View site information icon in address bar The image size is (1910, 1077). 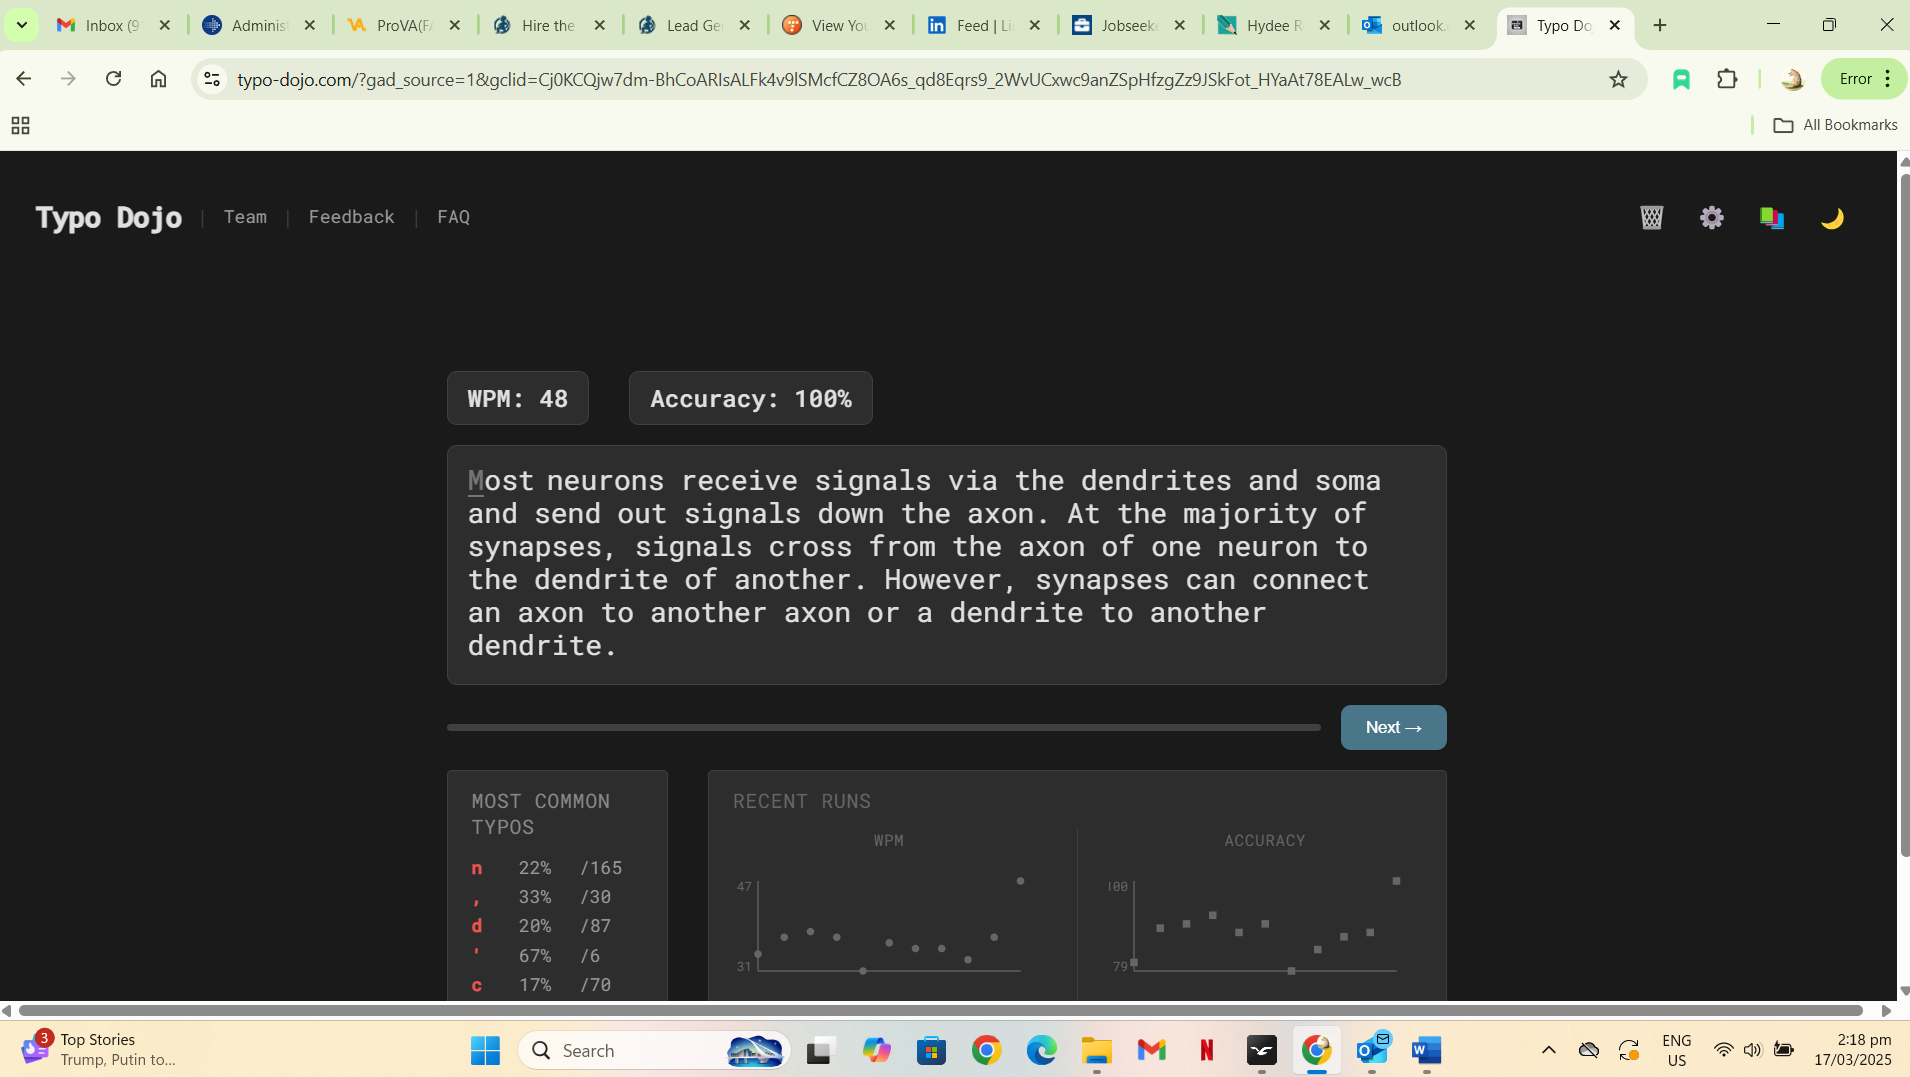tap(211, 79)
